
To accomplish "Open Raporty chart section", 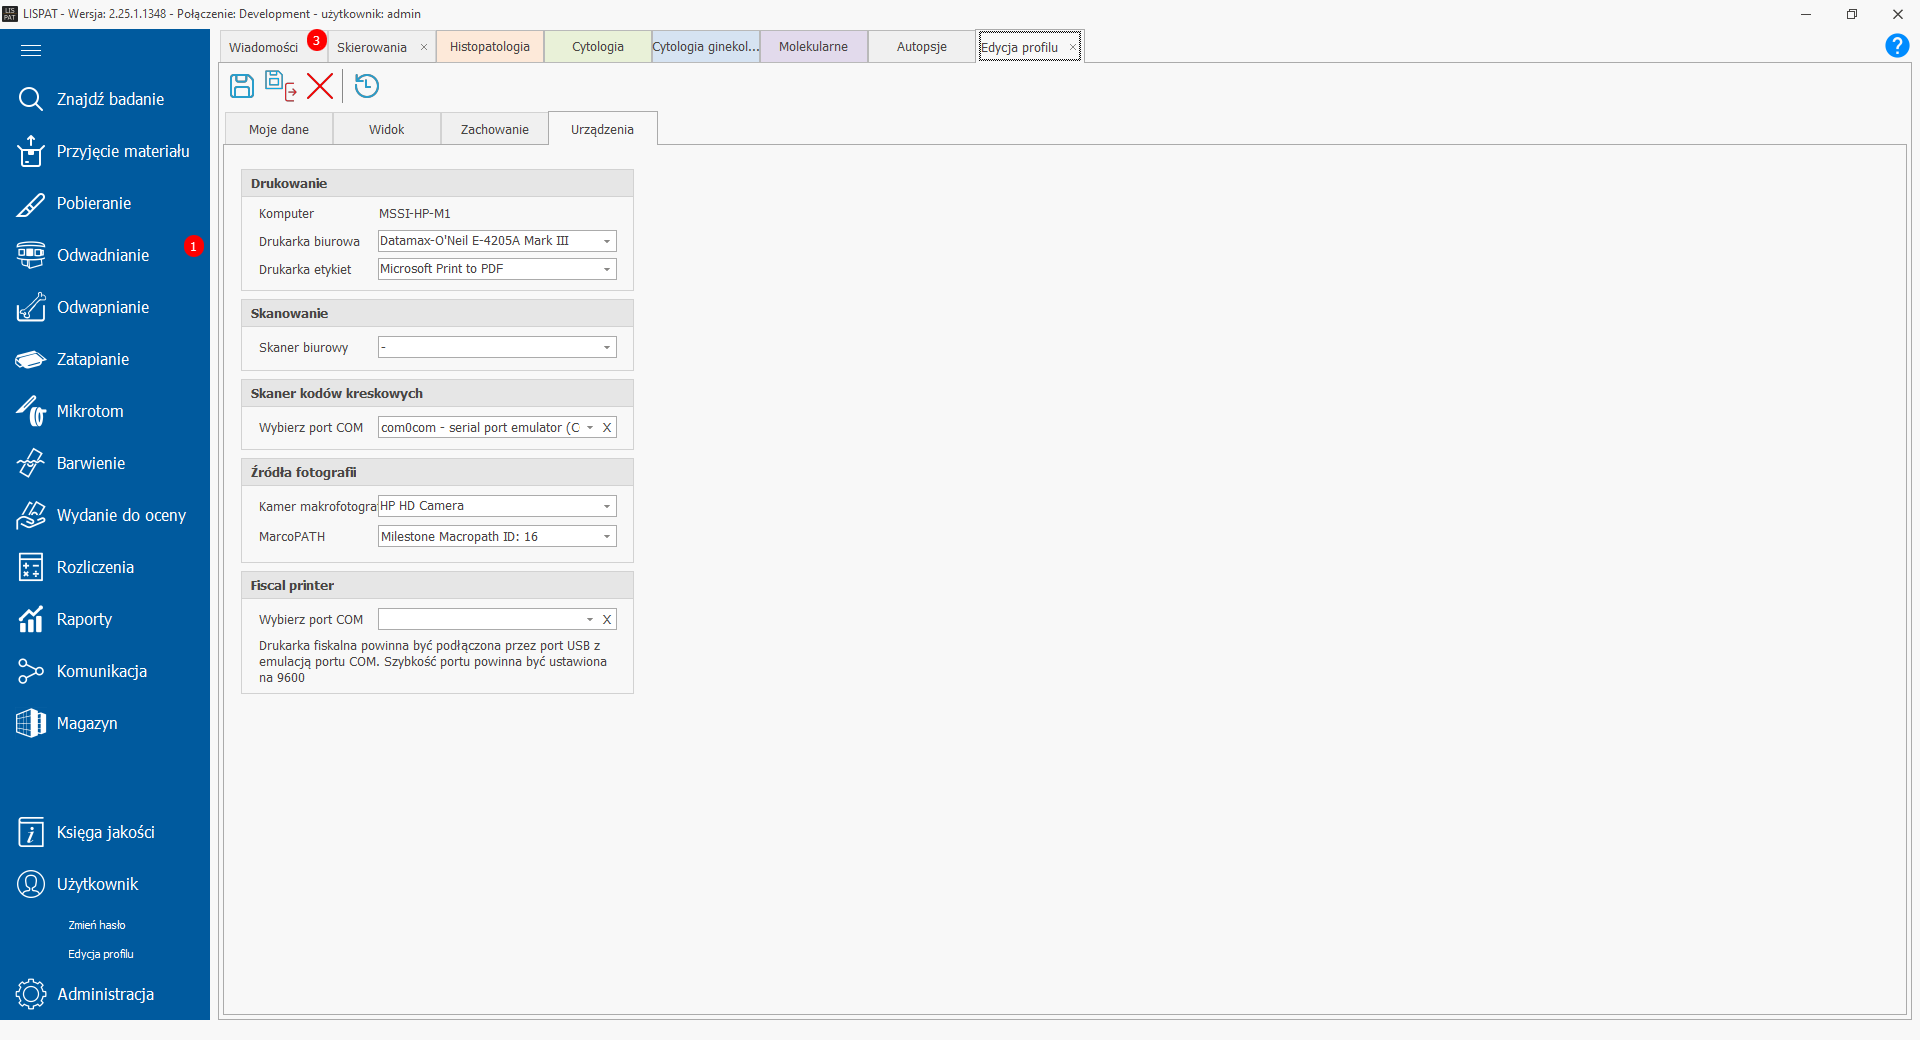I will [x=84, y=619].
